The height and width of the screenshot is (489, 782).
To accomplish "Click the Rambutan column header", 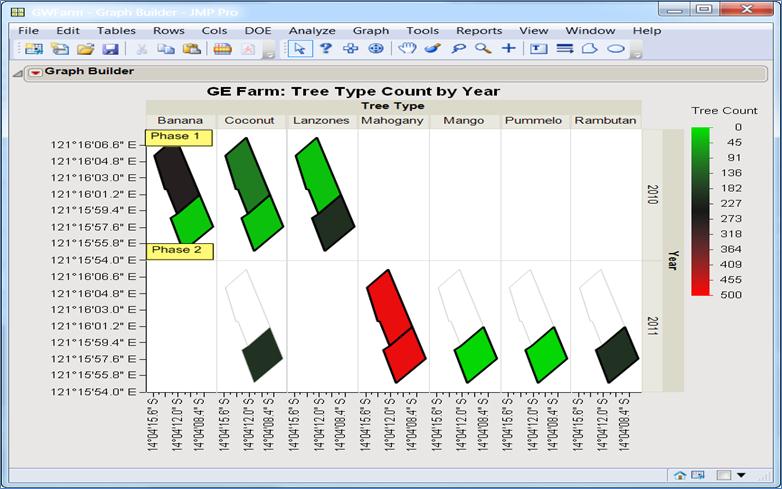I will tap(605, 120).
